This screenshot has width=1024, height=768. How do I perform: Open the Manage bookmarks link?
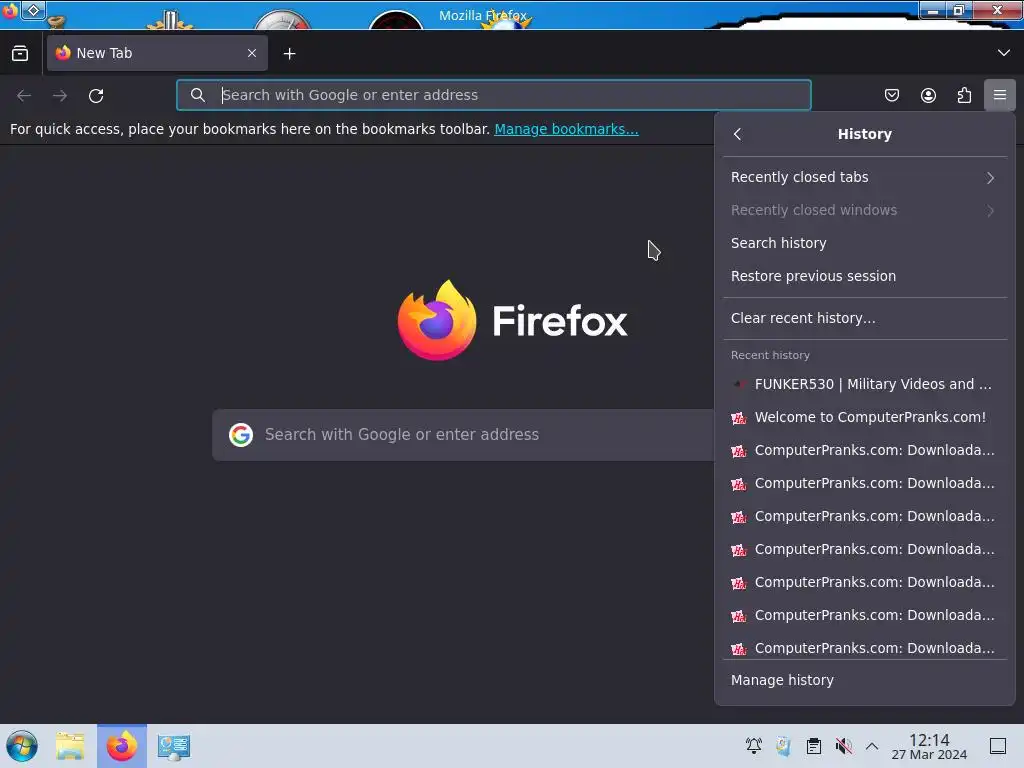566,129
